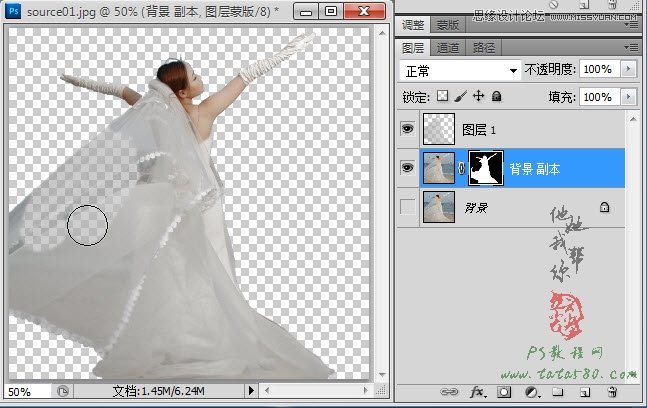Toggle lock image pixels brush icon
The image size is (647, 408).
(460, 96)
